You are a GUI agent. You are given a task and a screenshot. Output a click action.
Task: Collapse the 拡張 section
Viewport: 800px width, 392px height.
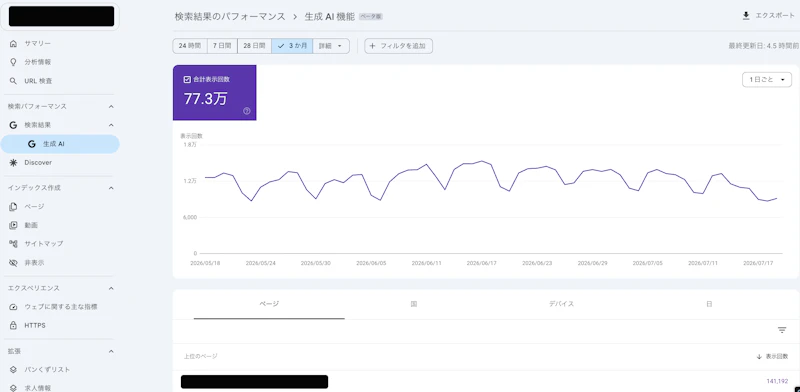[111, 351]
